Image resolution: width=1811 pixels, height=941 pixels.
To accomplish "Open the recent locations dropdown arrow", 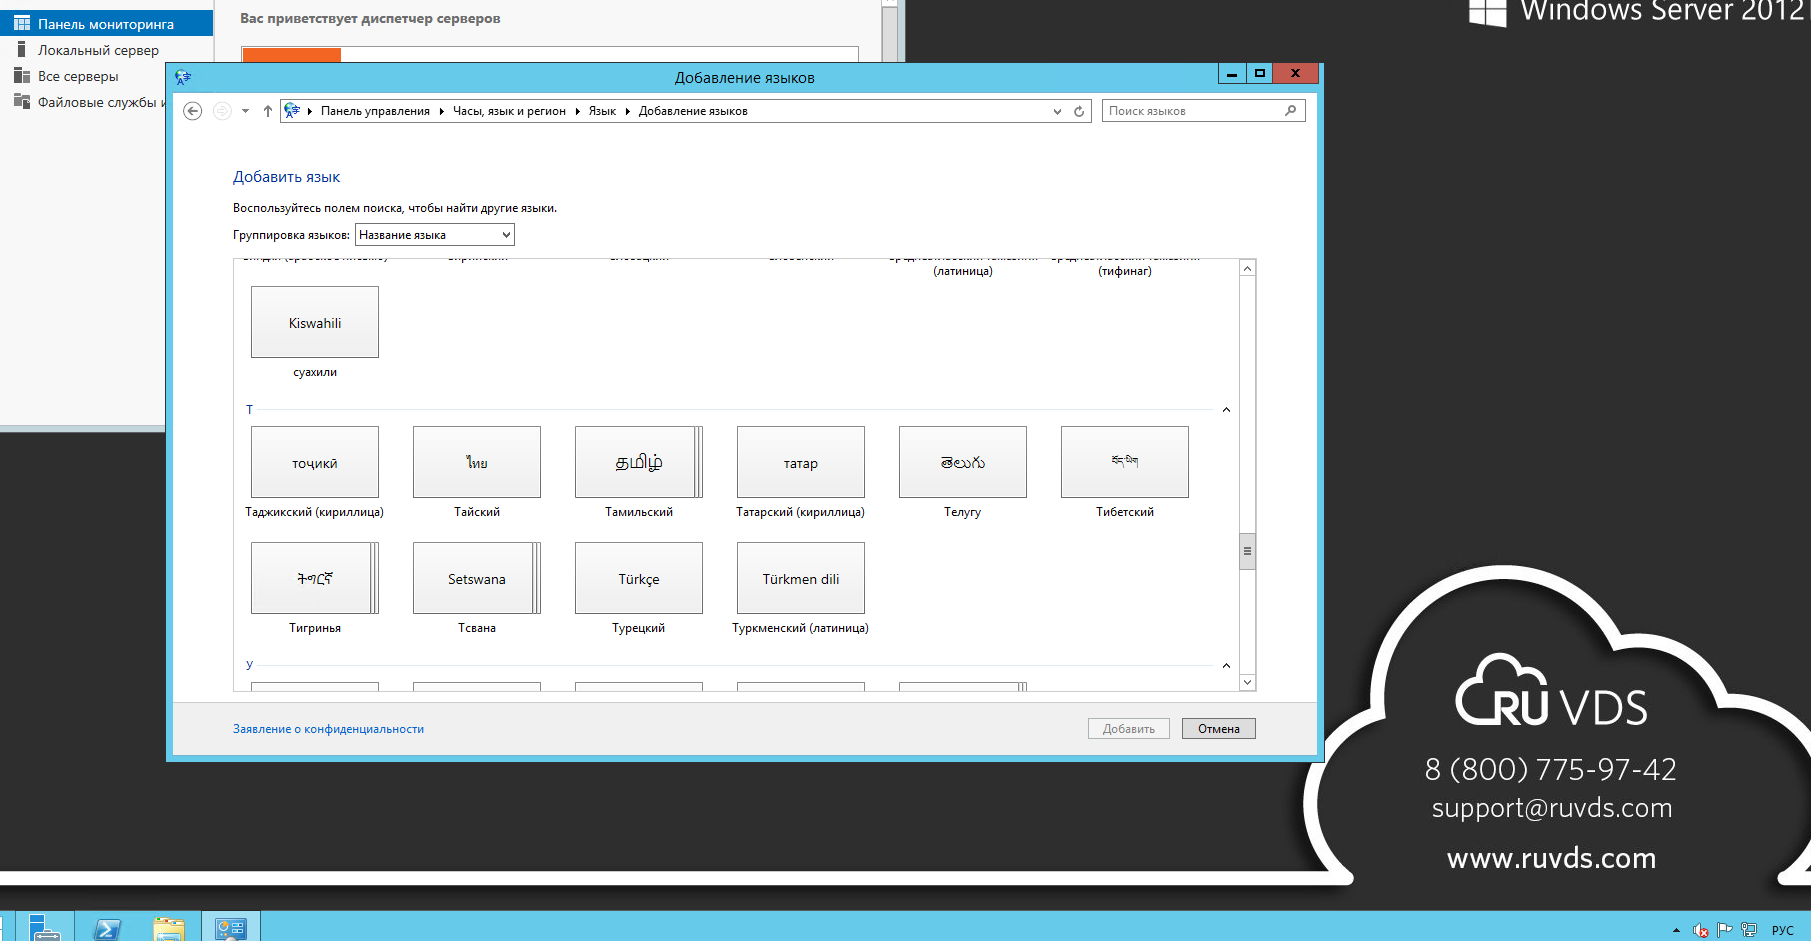I will click(246, 111).
